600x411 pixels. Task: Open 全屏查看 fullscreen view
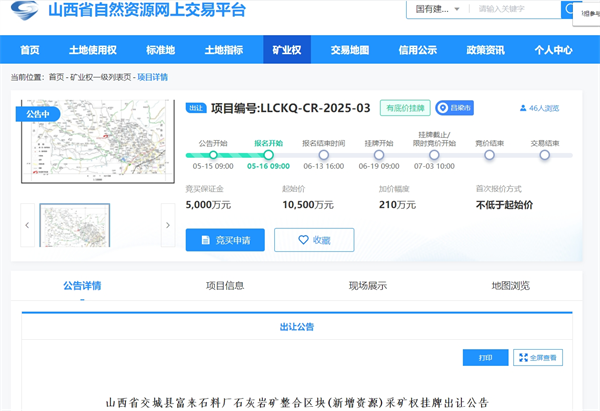(x=539, y=357)
